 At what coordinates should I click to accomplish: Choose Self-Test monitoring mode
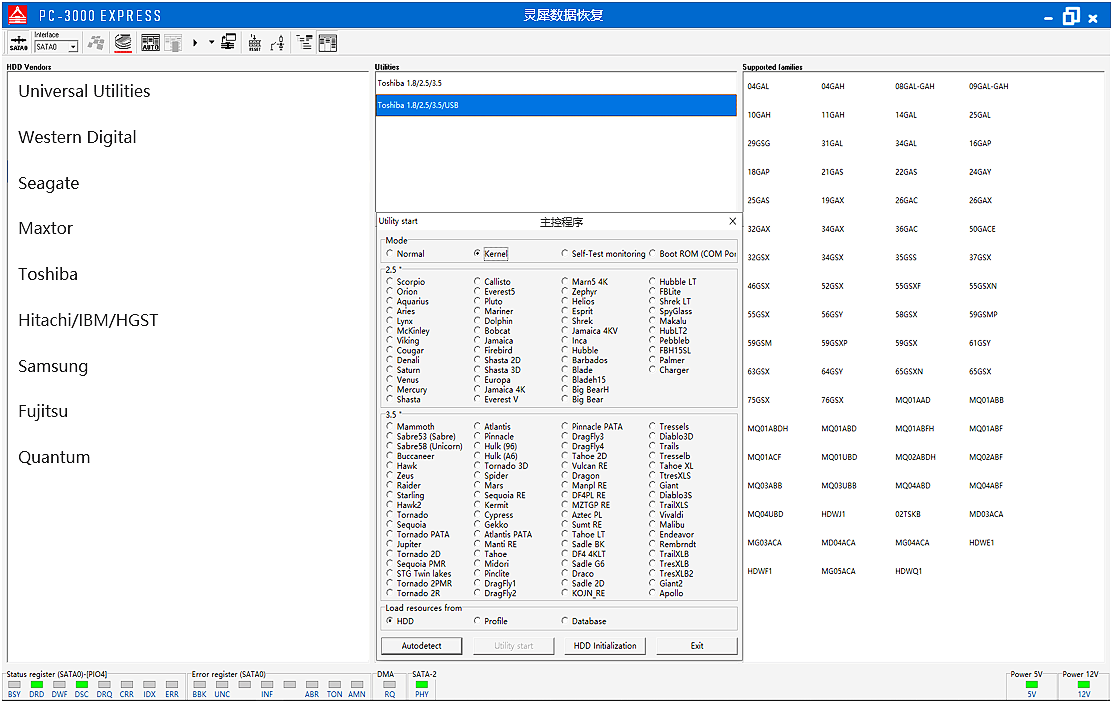565,253
